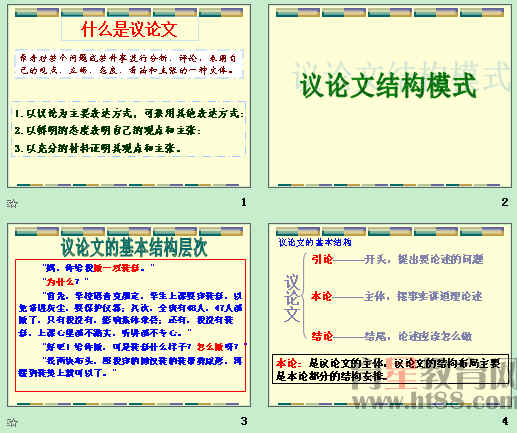Image resolution: width=517 pixels, height=433 pixels.
Task: Click the line starting '3. 以充分的材料'
Action: click(x=98, y=148)
